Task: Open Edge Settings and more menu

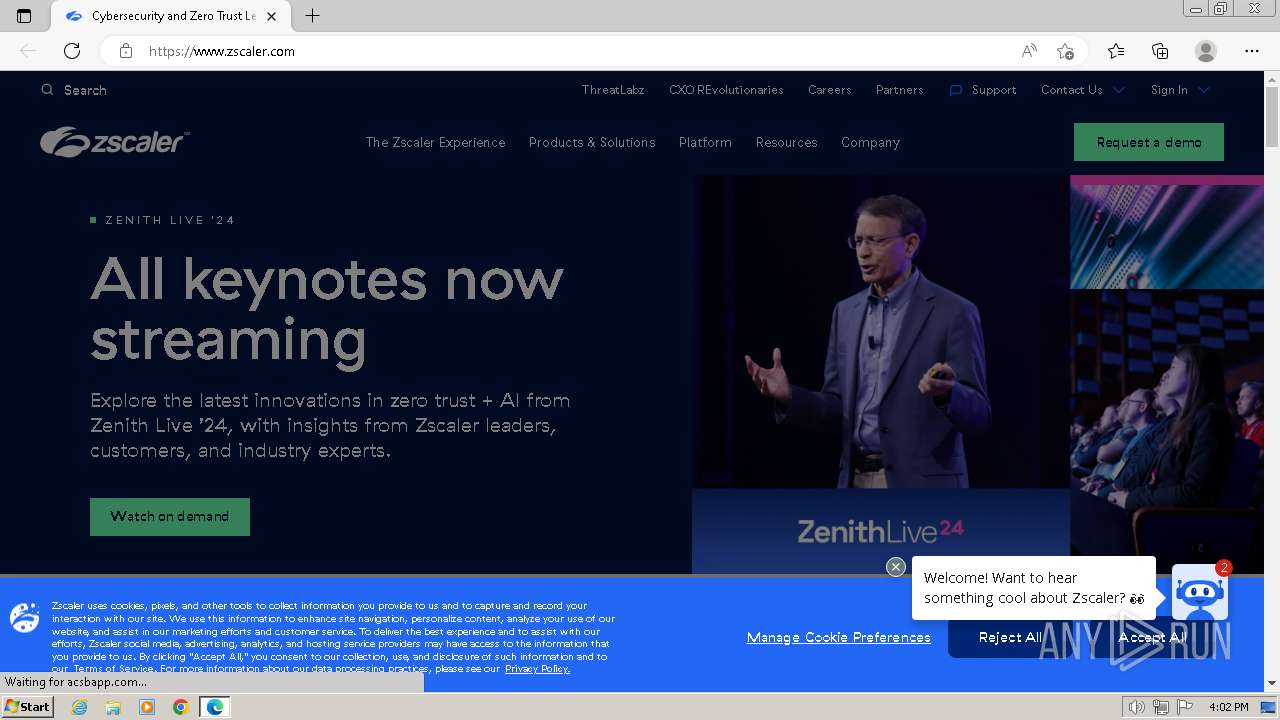Action: pos(1252,51)
